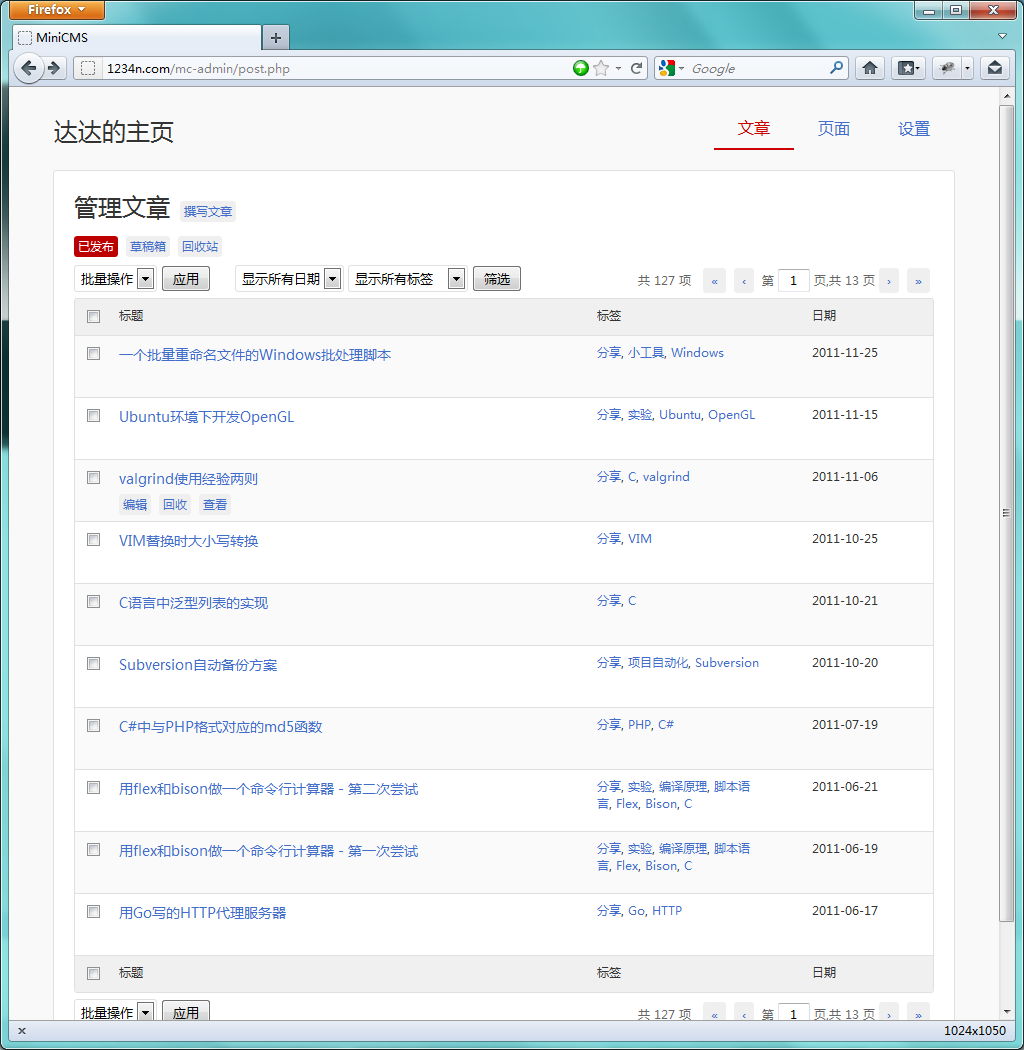
Task: Open the Bookmarks menu toolbar icon
Action: click(908, 68)
